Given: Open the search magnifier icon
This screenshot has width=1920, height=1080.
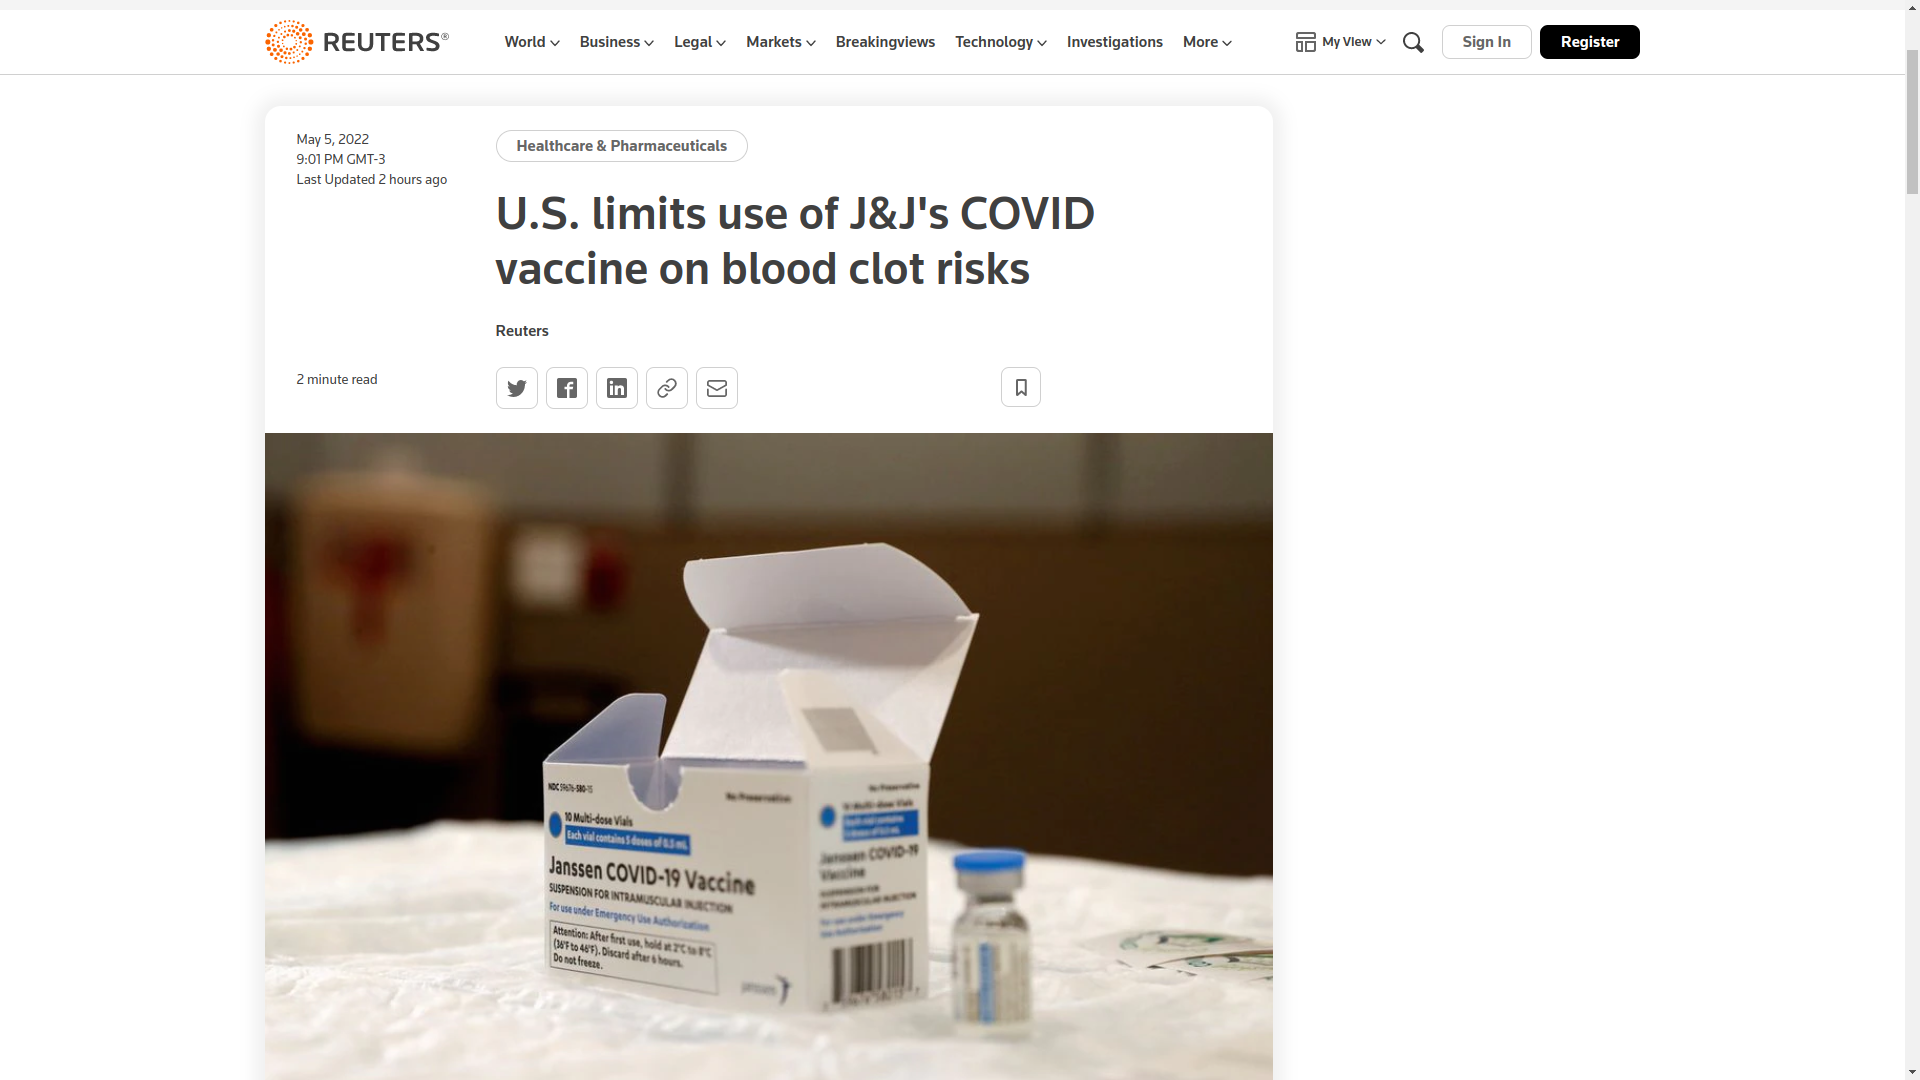Looking at the screenshot, I should coord(1413,42).
